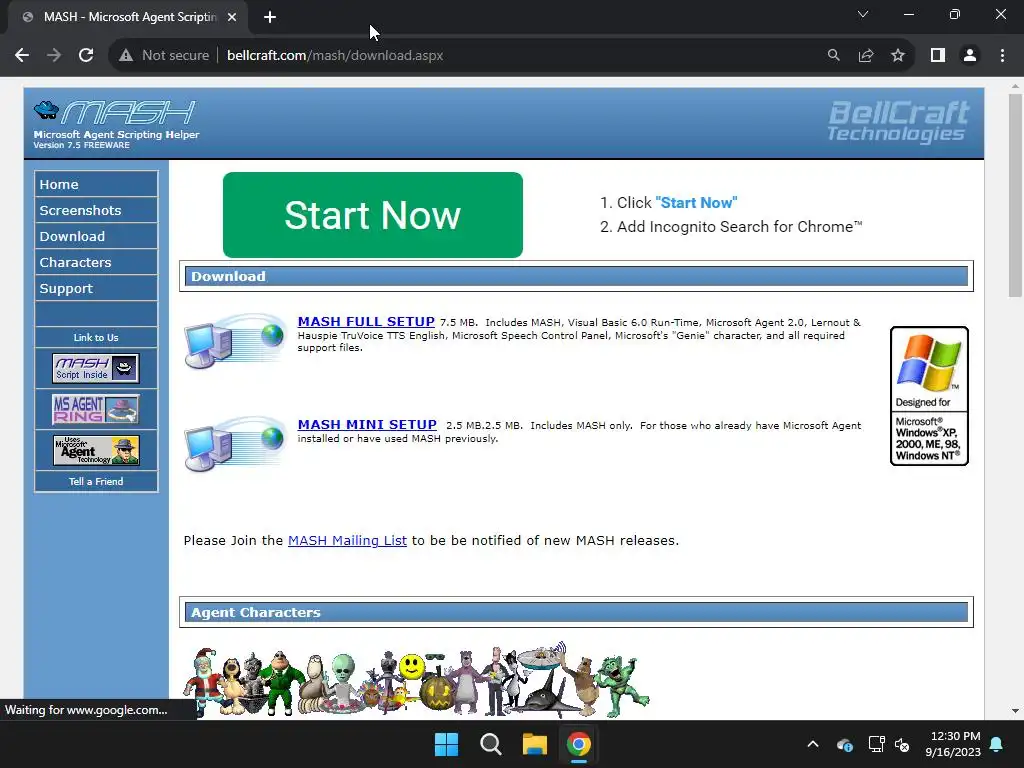This screenshot has width=1024, height=768.
Task: Go back to the previous page
Action: 22,56
